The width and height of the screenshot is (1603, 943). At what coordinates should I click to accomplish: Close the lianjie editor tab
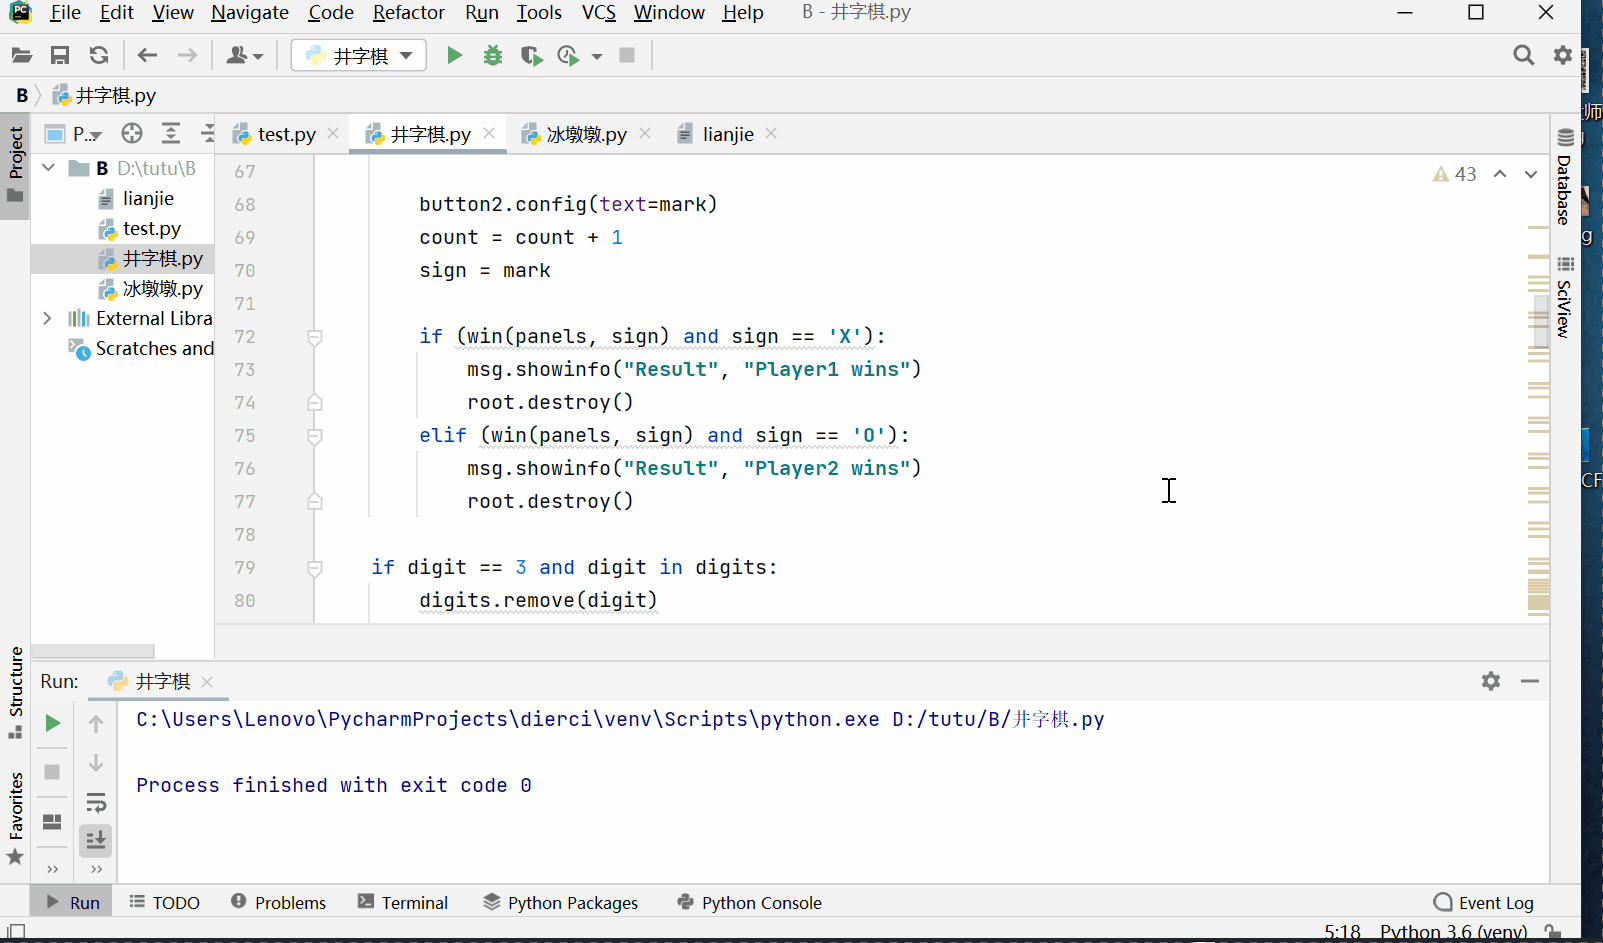[x=771, y=133]
